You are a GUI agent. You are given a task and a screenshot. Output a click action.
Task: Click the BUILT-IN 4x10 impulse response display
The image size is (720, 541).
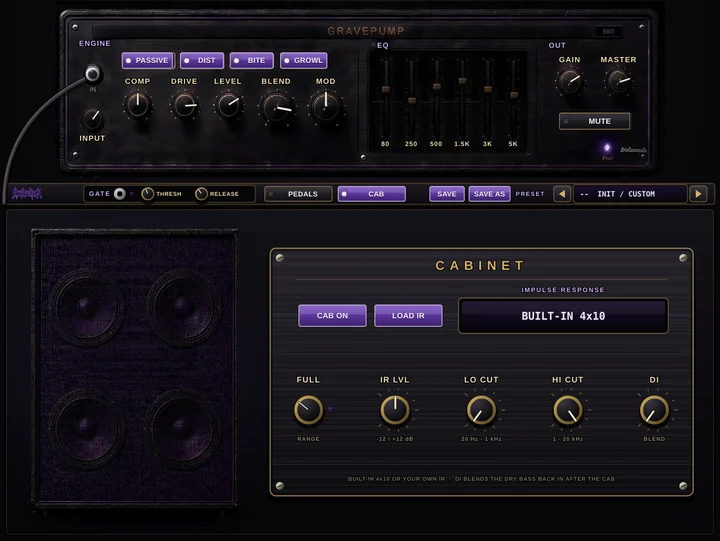click(x=563, y=316)
